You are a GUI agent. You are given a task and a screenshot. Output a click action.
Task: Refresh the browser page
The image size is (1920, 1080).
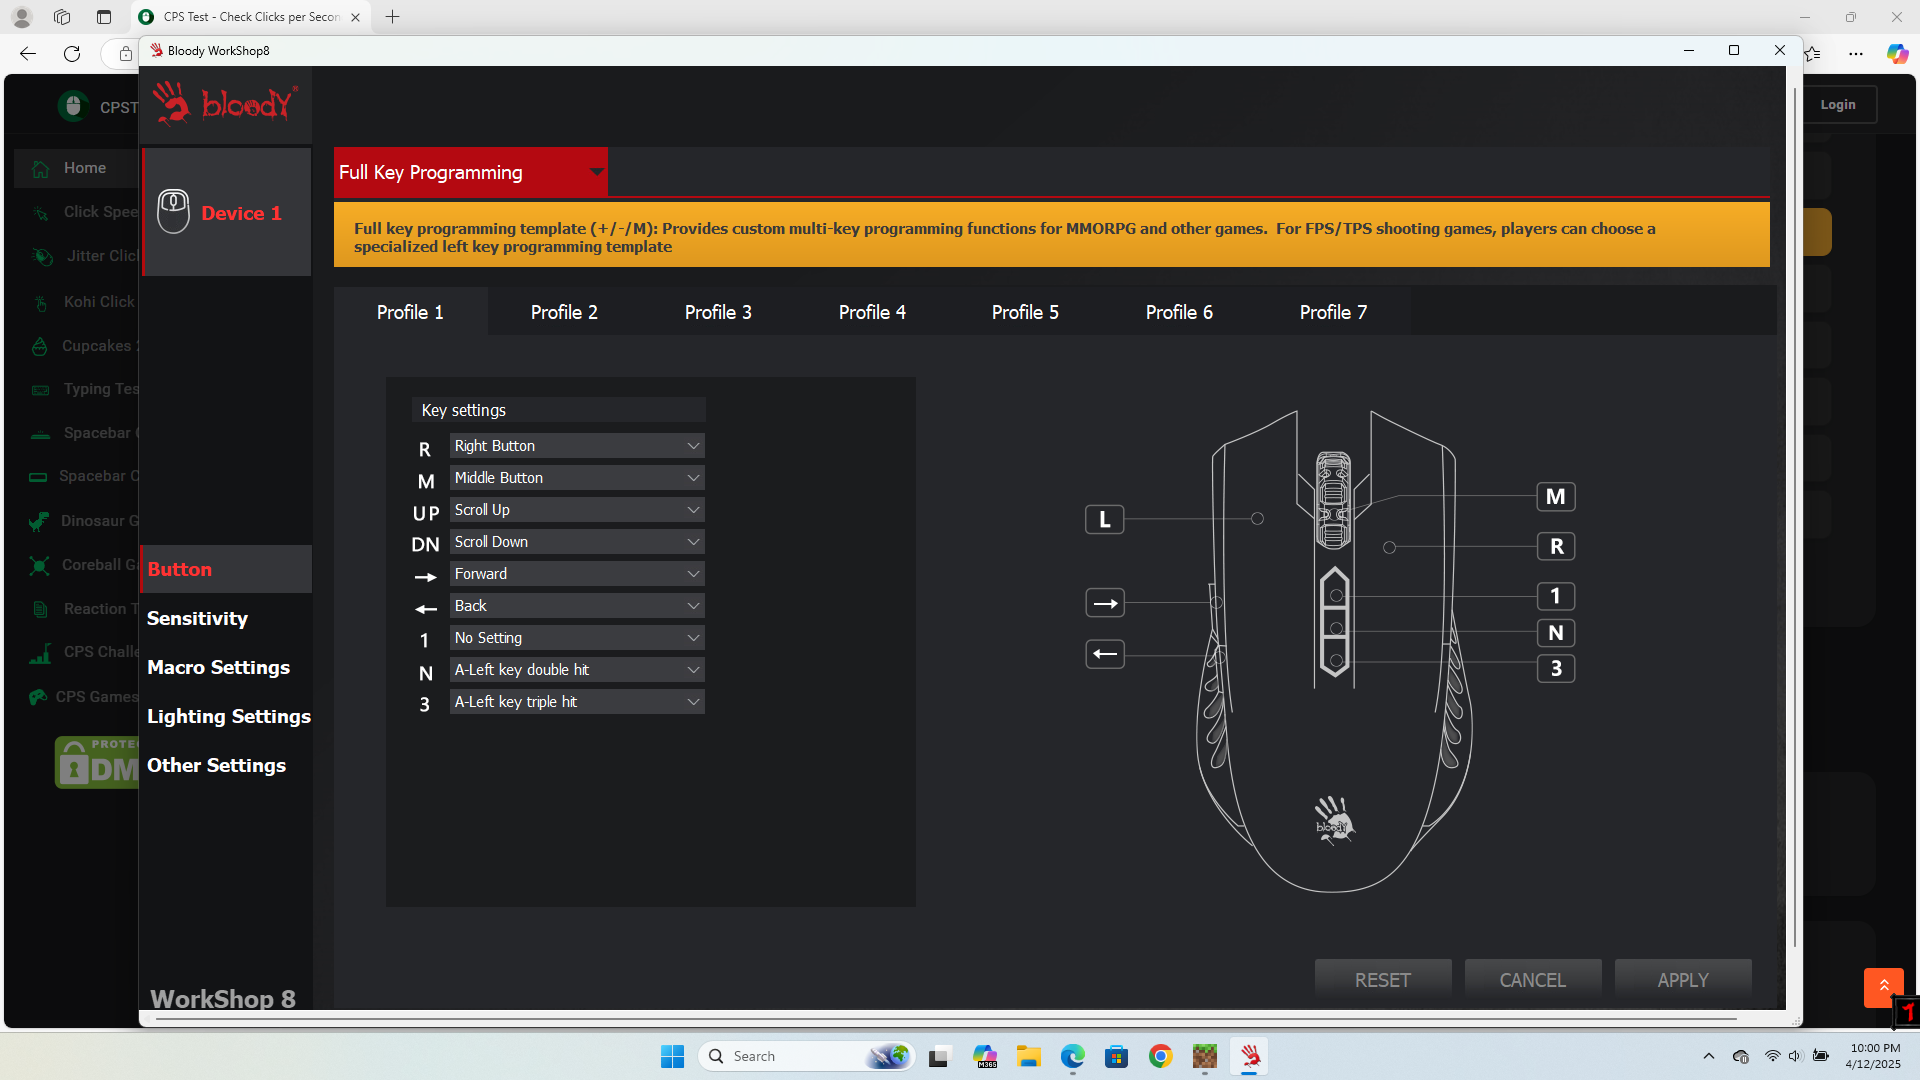[72, 54]
